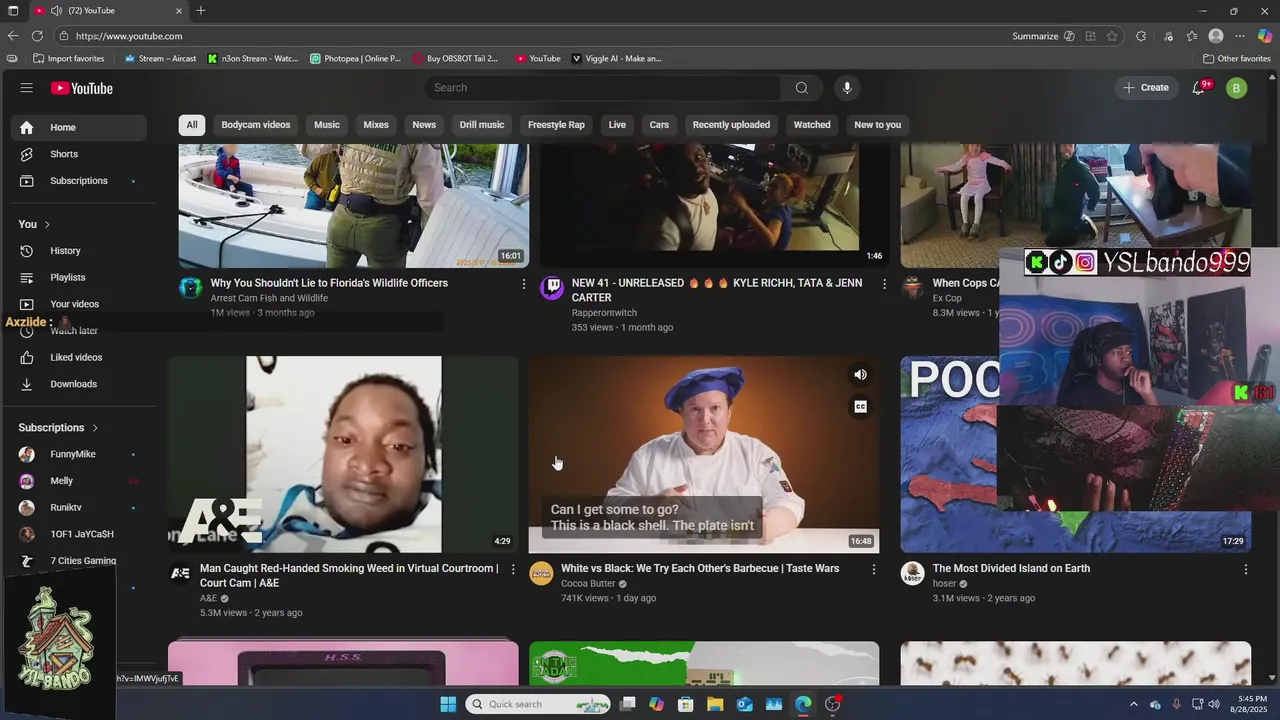
Task: Open Home in the YouTube sidebar
Action: (x=78, y=128)
